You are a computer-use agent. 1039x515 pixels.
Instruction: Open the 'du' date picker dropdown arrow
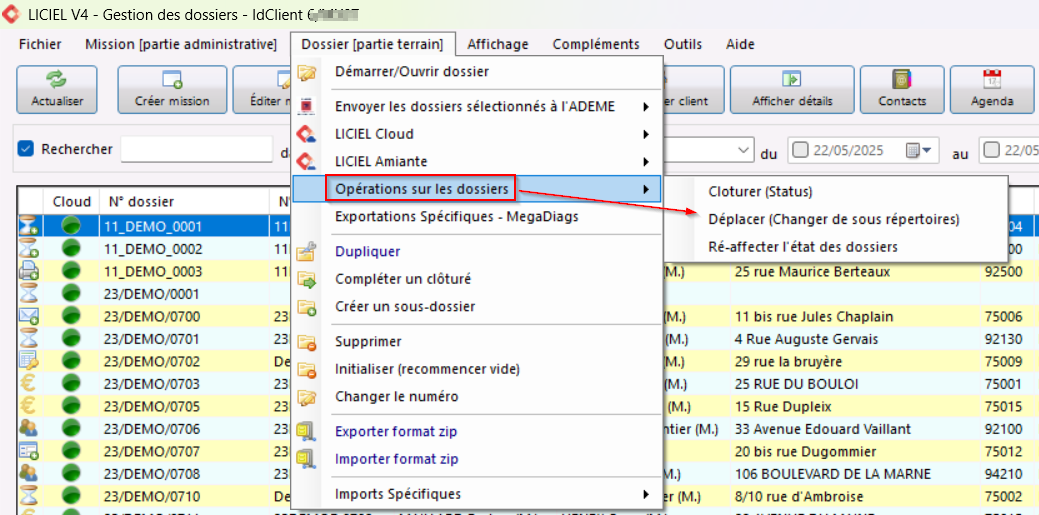[927, 150]
